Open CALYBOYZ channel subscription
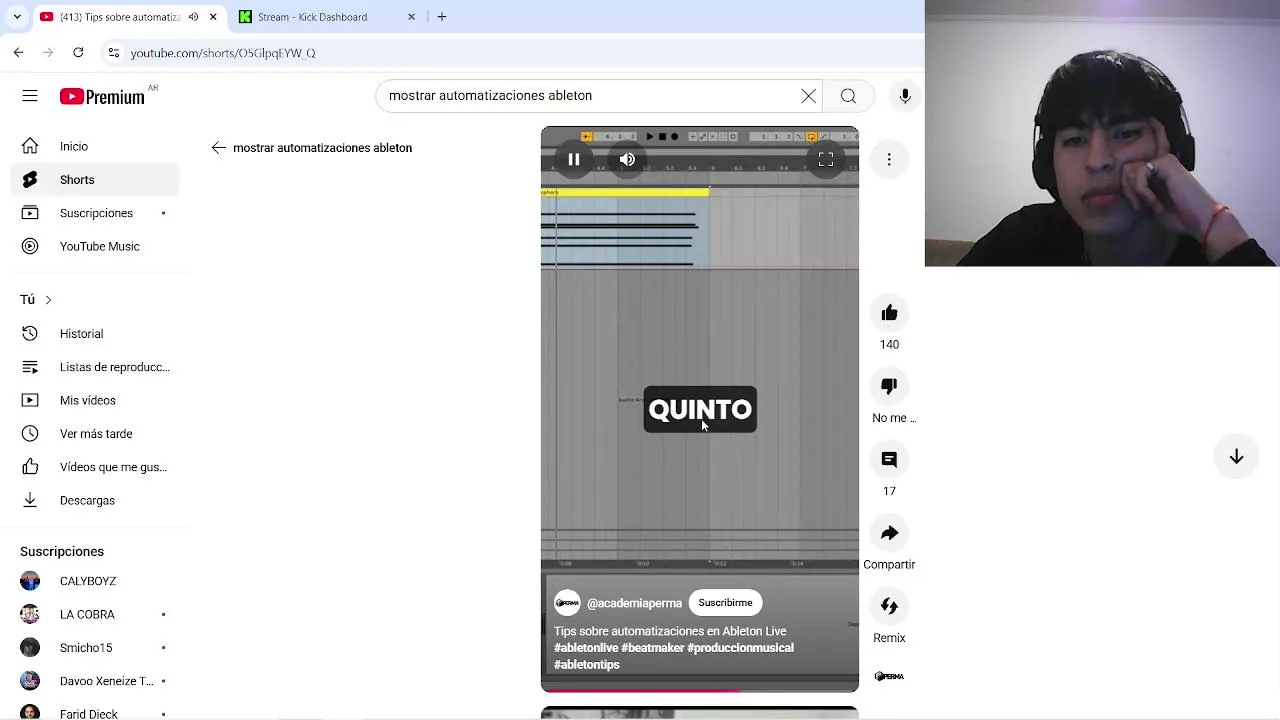 [x=96, y=581]
